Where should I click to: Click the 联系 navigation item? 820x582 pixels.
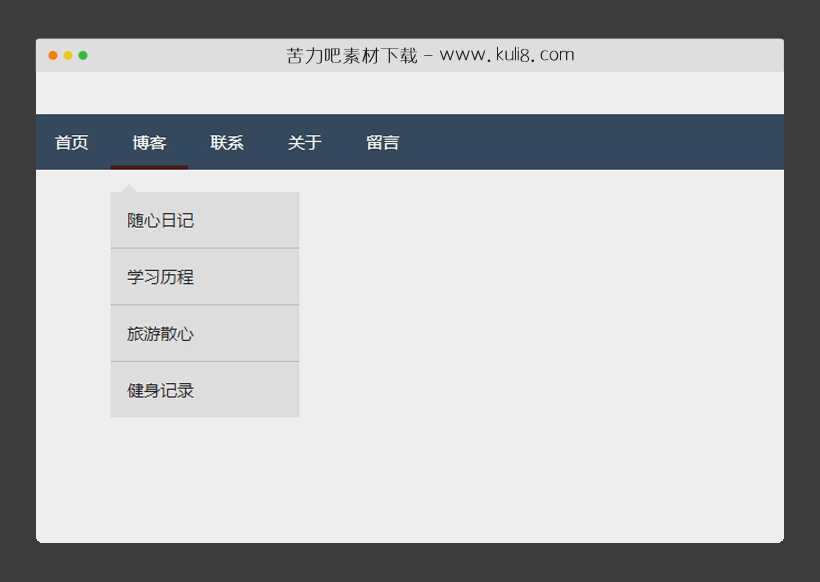pyautogui.click(x=226, y=142)
